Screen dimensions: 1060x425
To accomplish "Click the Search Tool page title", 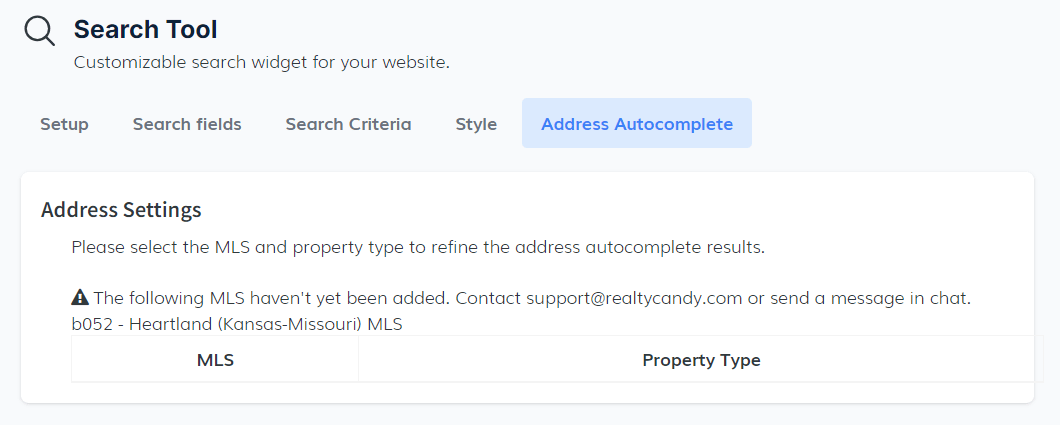I will click(145, 30).
